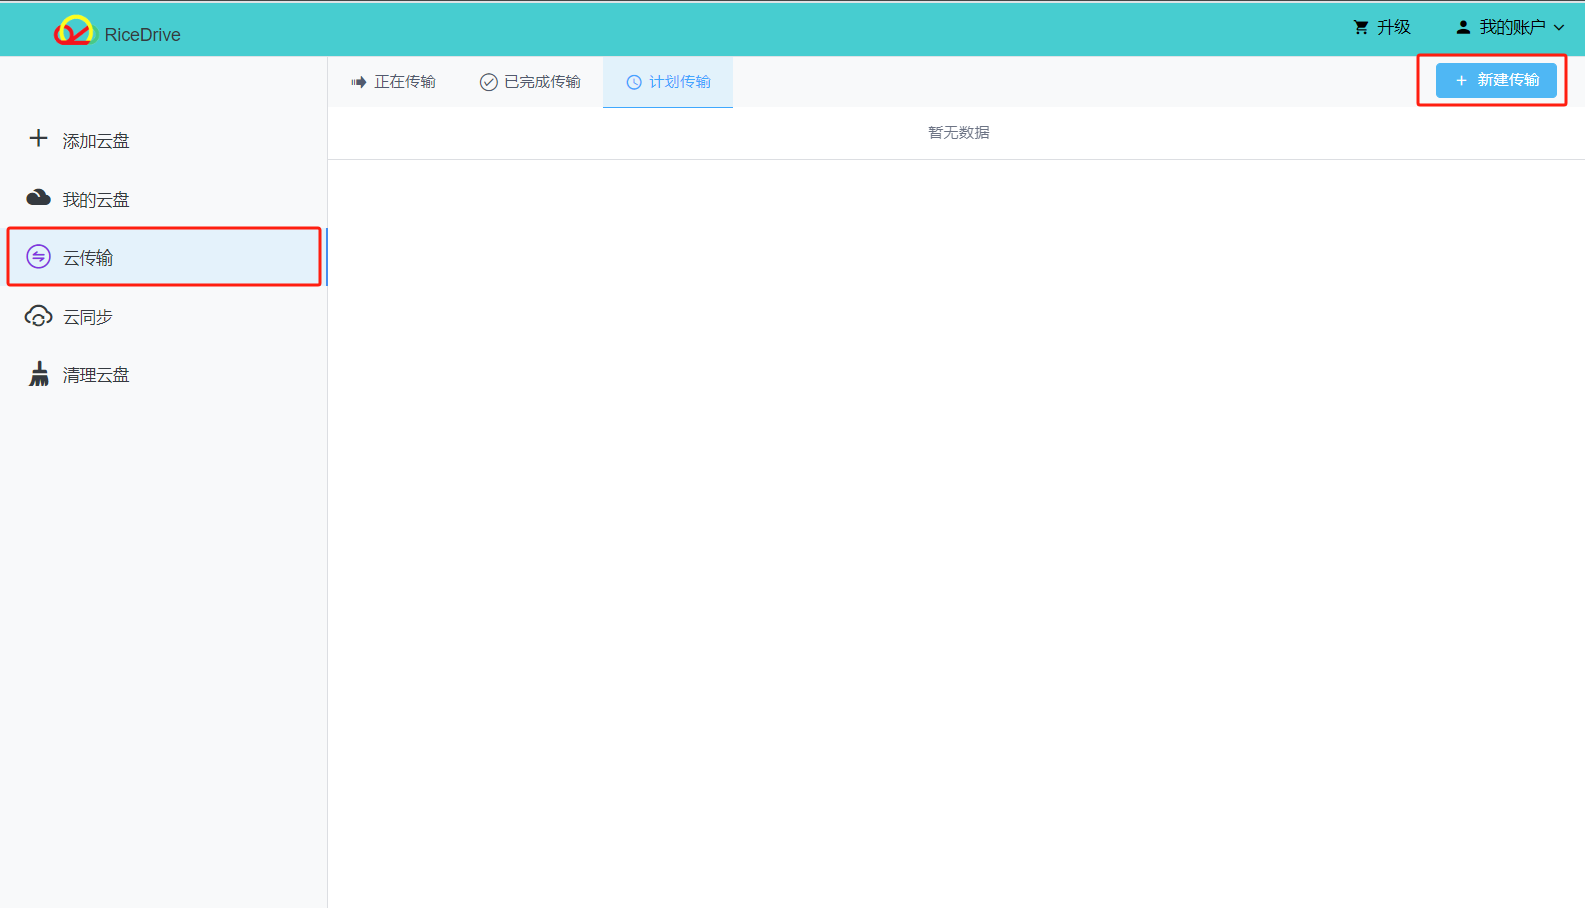This screenshot has width=1585, height=908.
Task: Click the 新建传输 button
Action: (x=1496, y=80)
